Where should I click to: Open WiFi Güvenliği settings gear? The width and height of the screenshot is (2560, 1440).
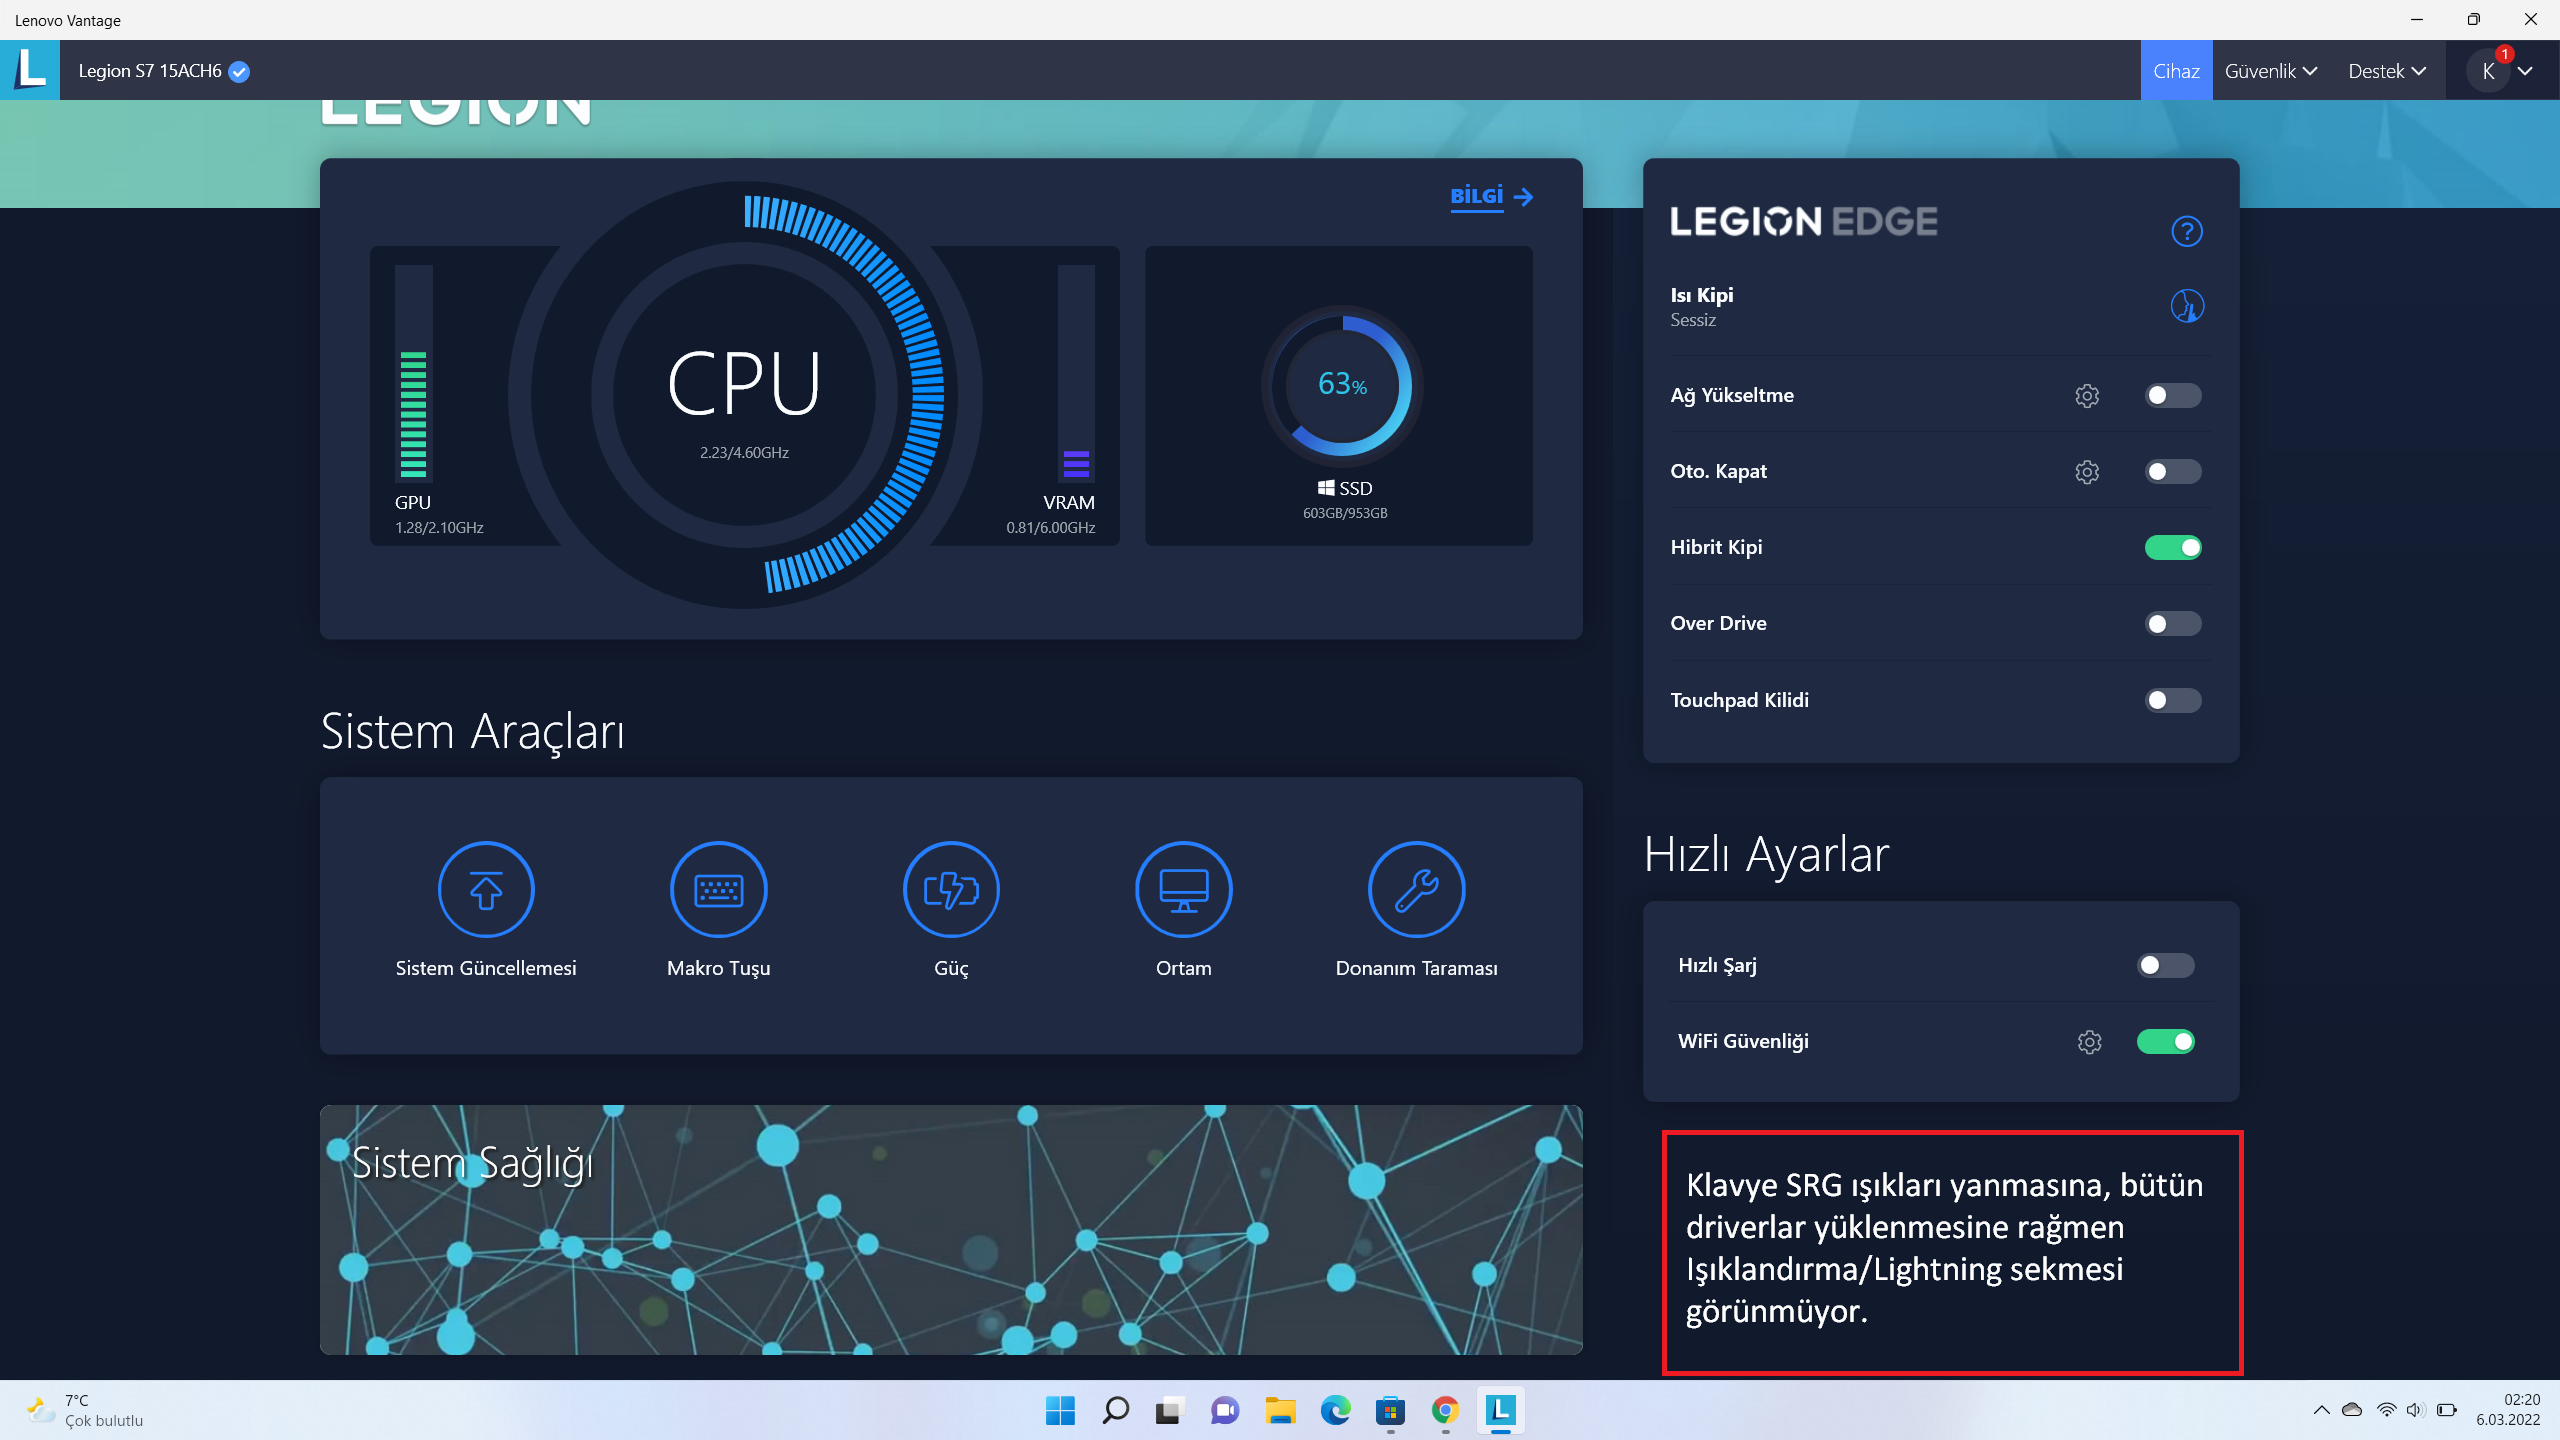point(2089,1042)
